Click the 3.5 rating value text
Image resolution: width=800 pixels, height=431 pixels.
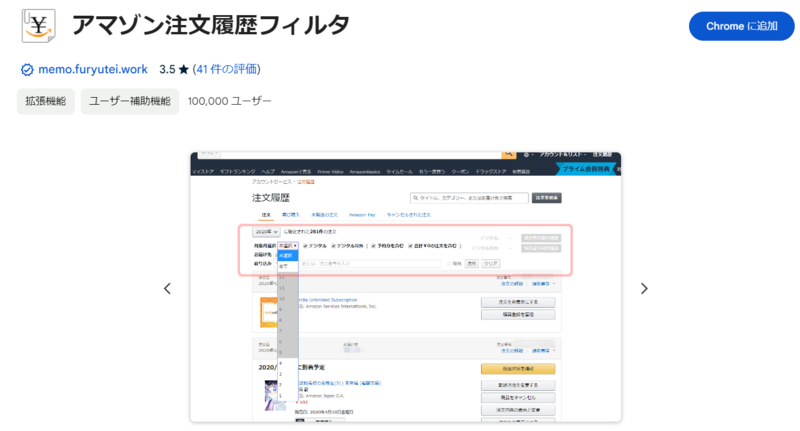point(167,69)
